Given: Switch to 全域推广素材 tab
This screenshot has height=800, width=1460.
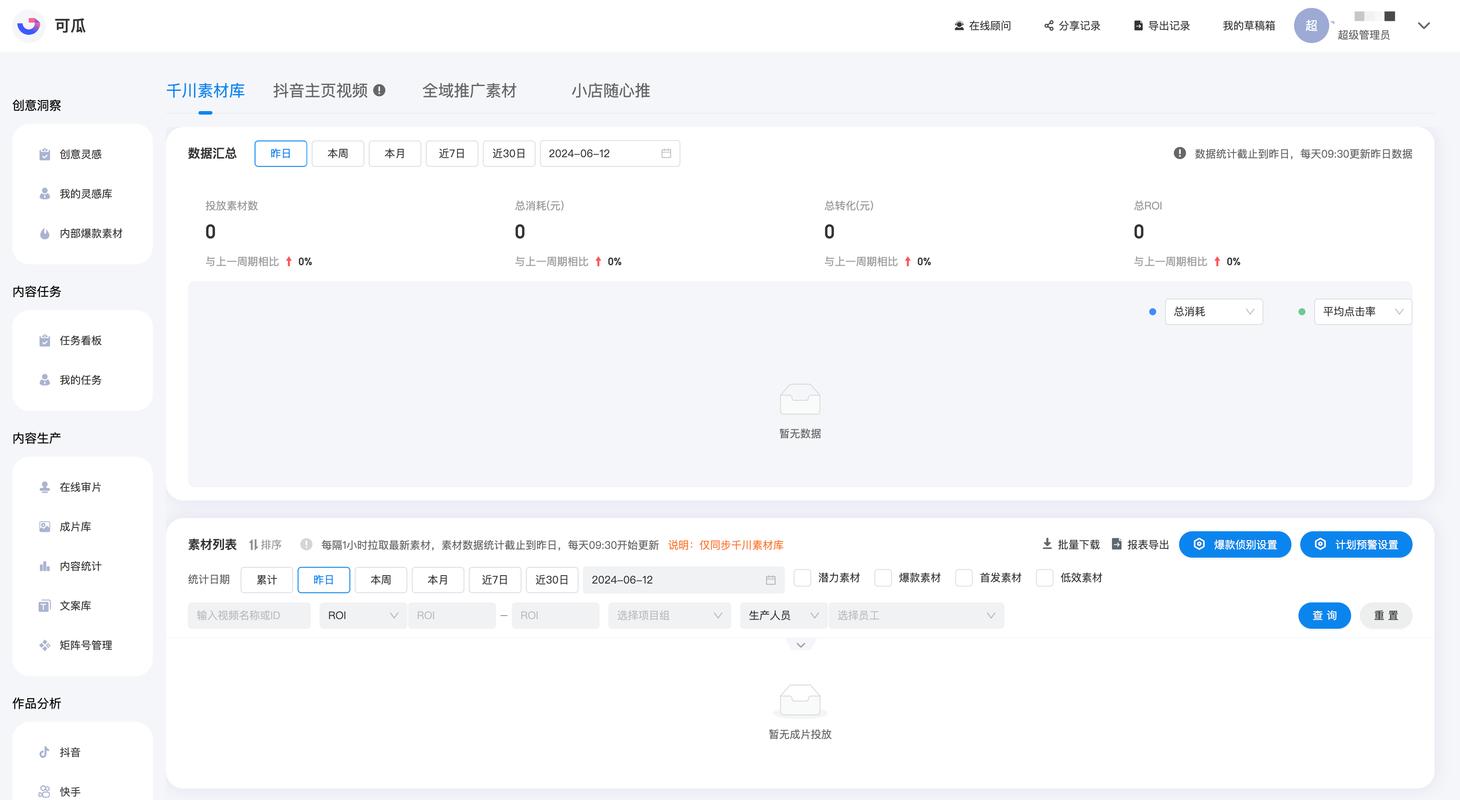Looking at the screenshot, I should tap(469, 90).
